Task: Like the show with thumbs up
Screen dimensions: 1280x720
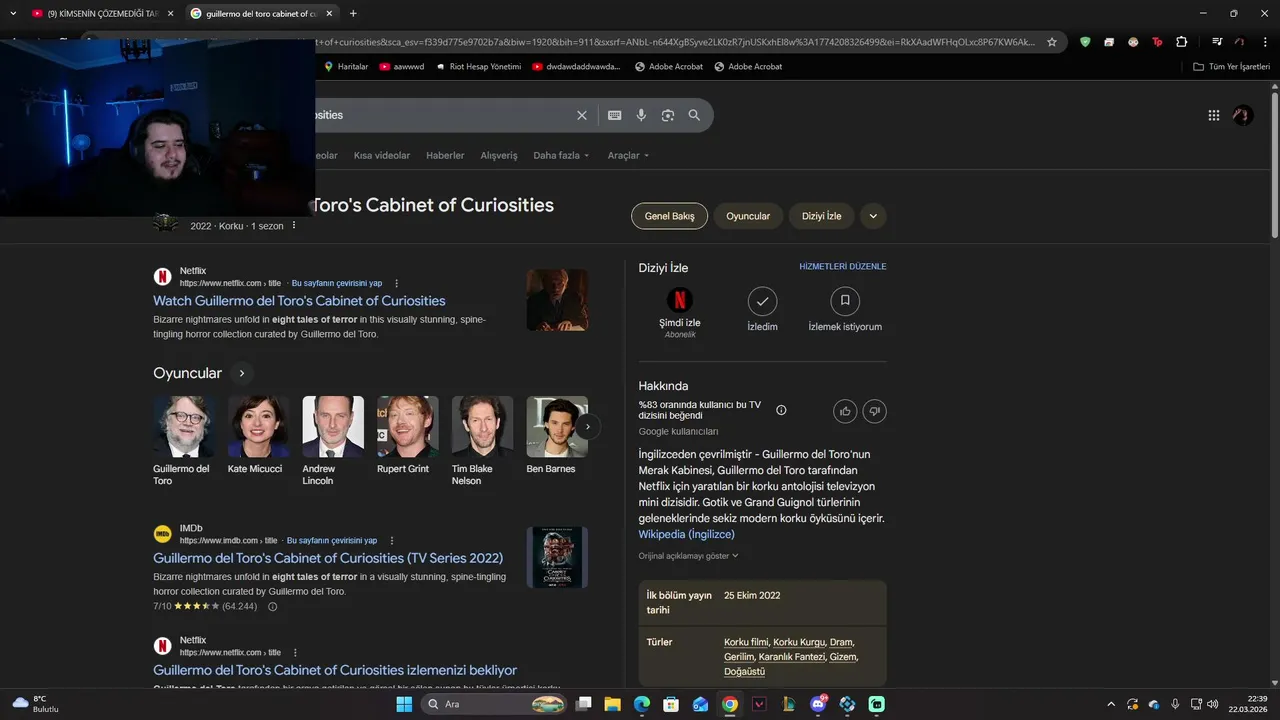Action: (x=845, y=411)
